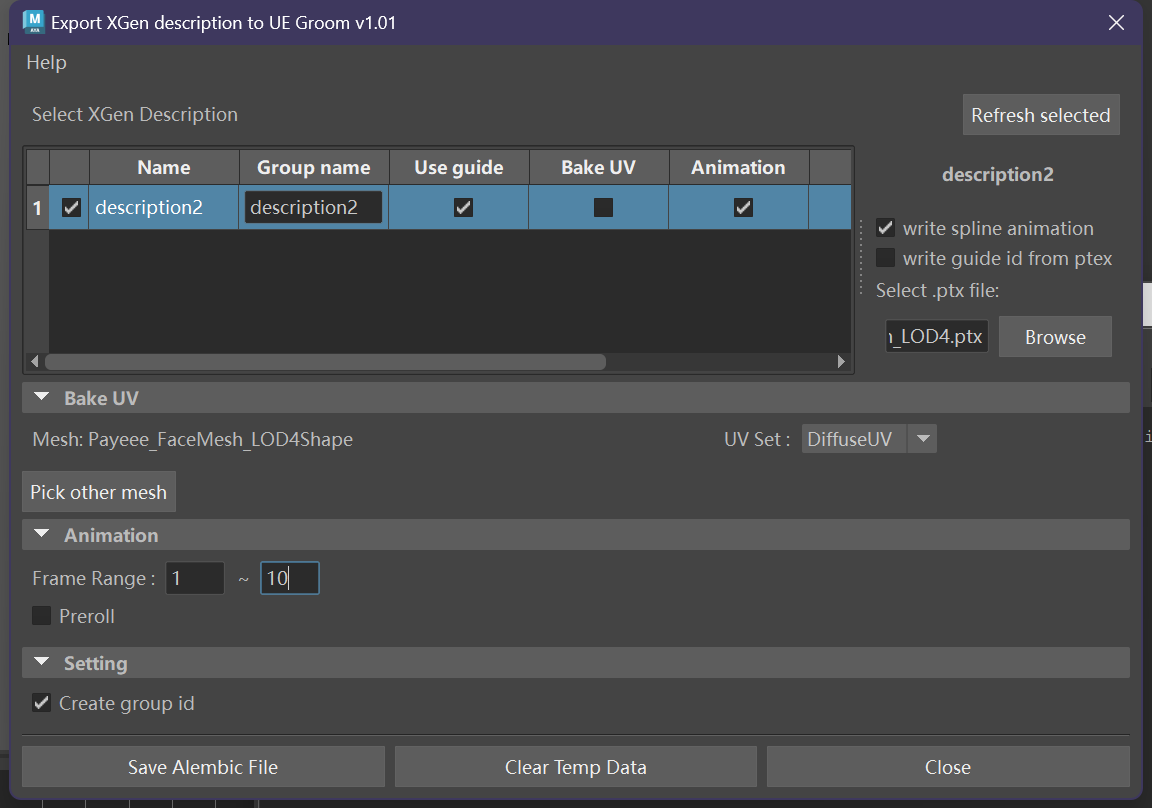Toggle description2 row enable checkbox
This screenshot has width=1152, height=808.
(71, 208)
